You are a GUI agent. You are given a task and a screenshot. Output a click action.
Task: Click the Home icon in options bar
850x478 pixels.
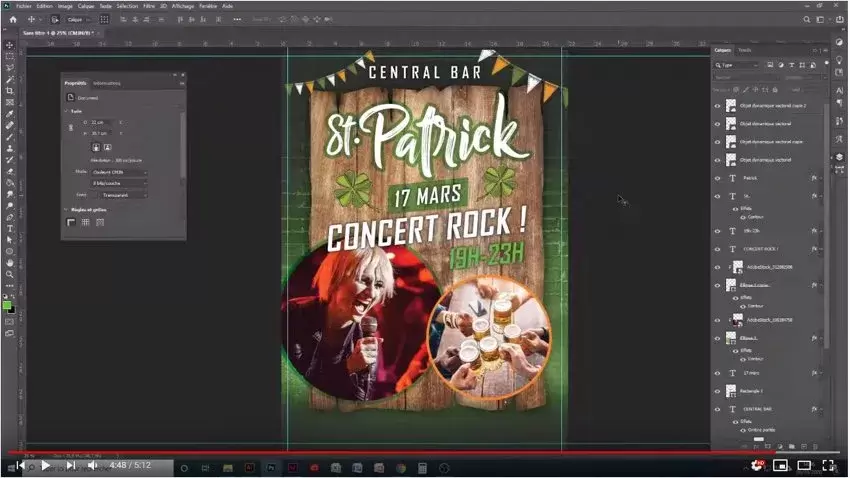coord(13,20)
